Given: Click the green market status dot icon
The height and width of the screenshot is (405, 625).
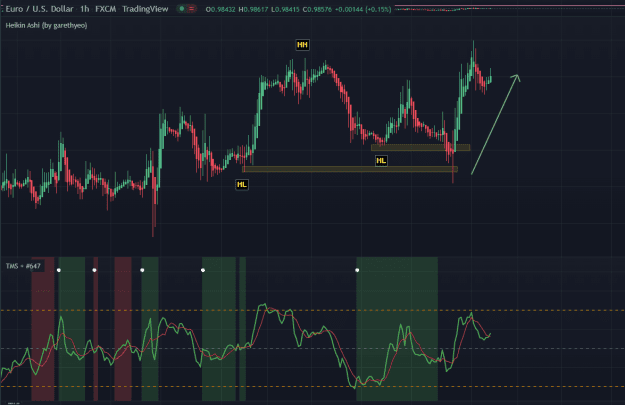Looking at the screenshot, I should (182, 9).
